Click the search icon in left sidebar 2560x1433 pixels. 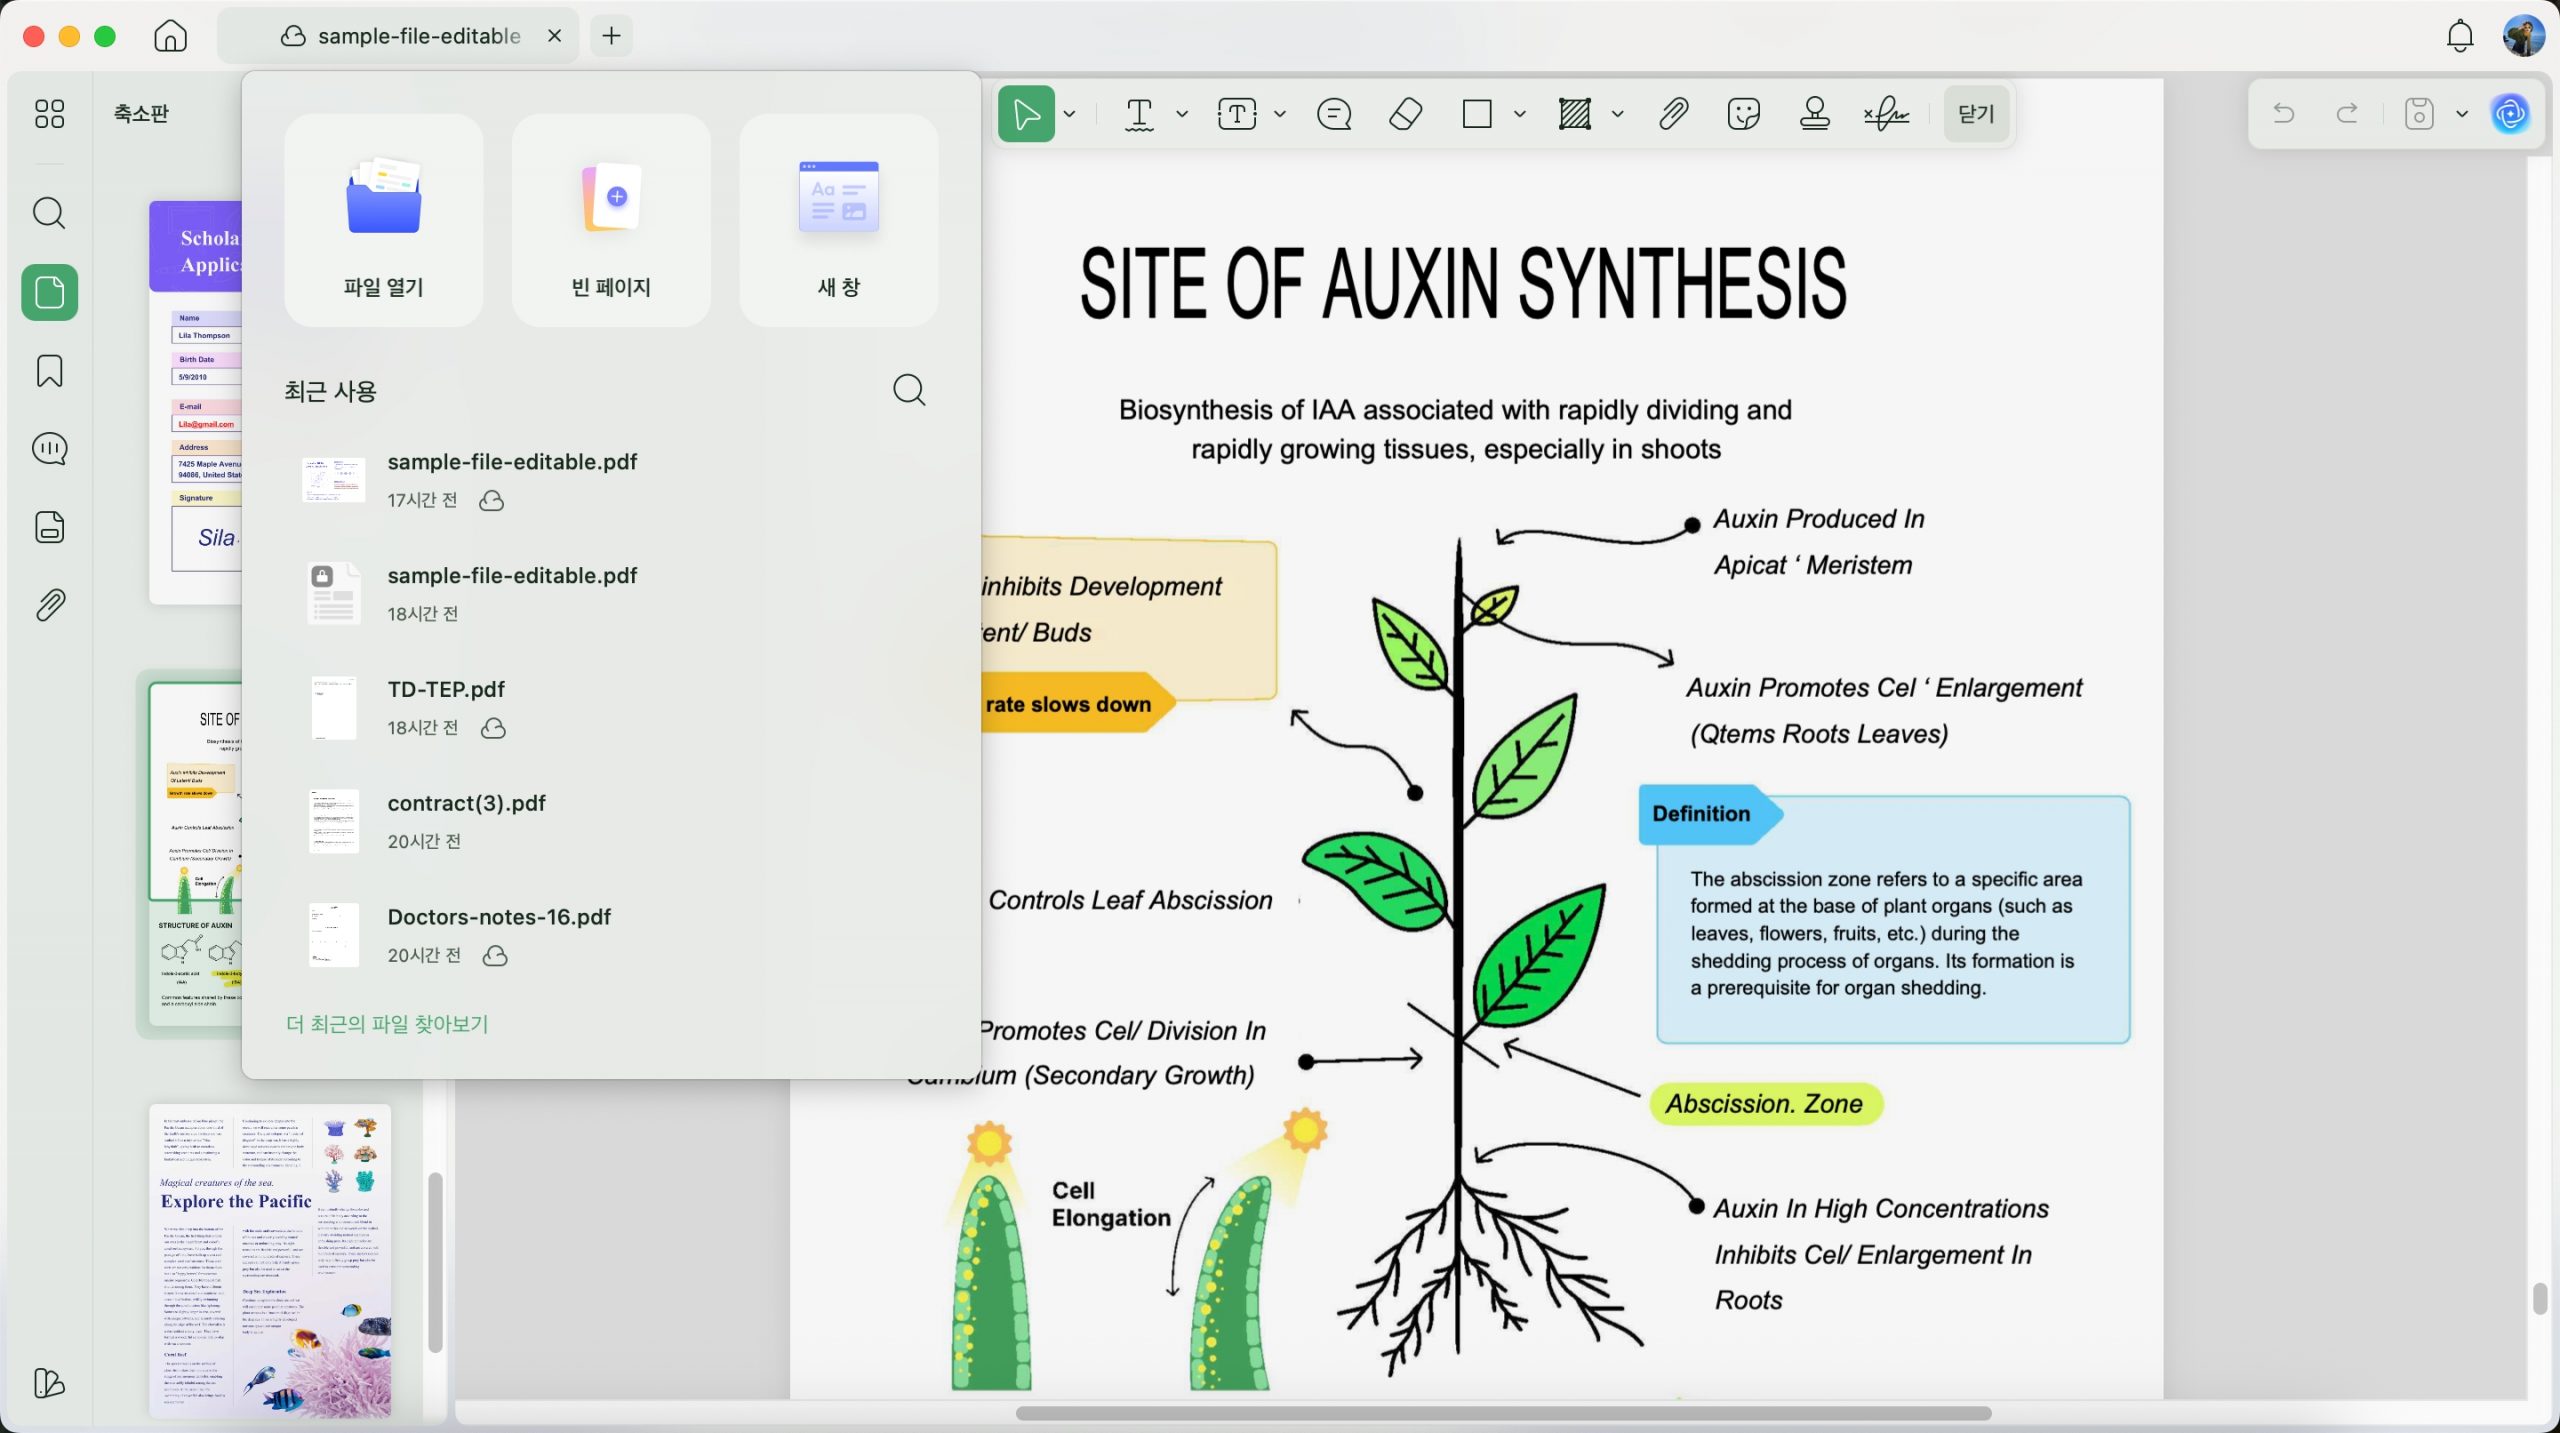(49, 213)
